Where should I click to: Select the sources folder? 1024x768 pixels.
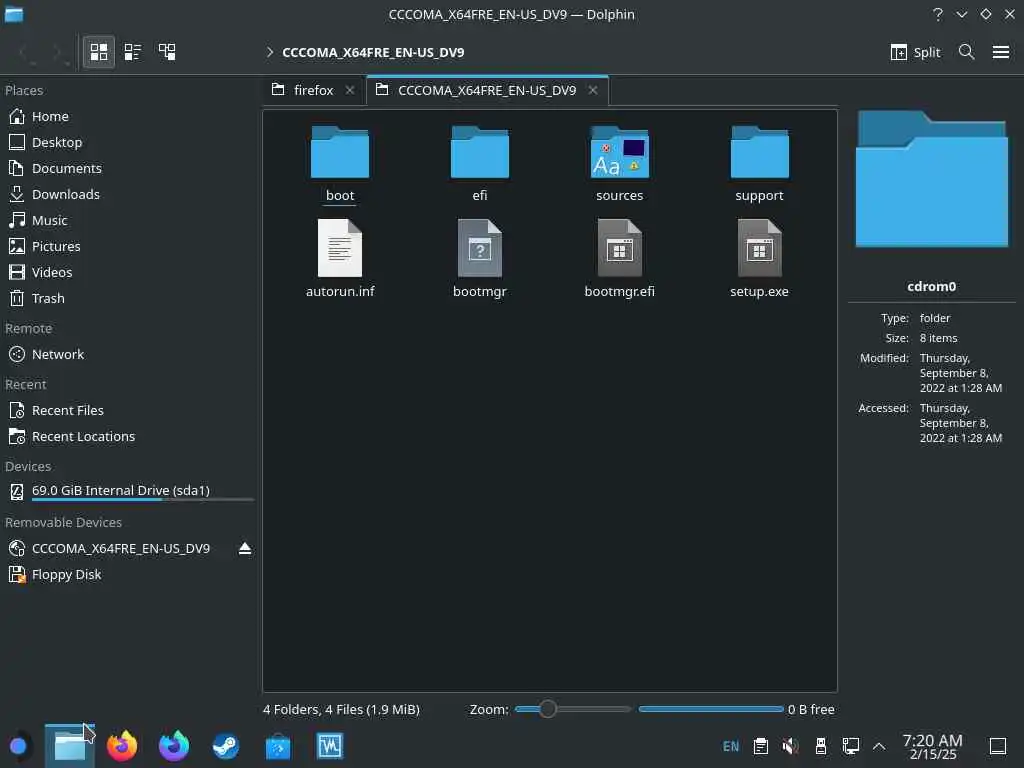(619, 164)
